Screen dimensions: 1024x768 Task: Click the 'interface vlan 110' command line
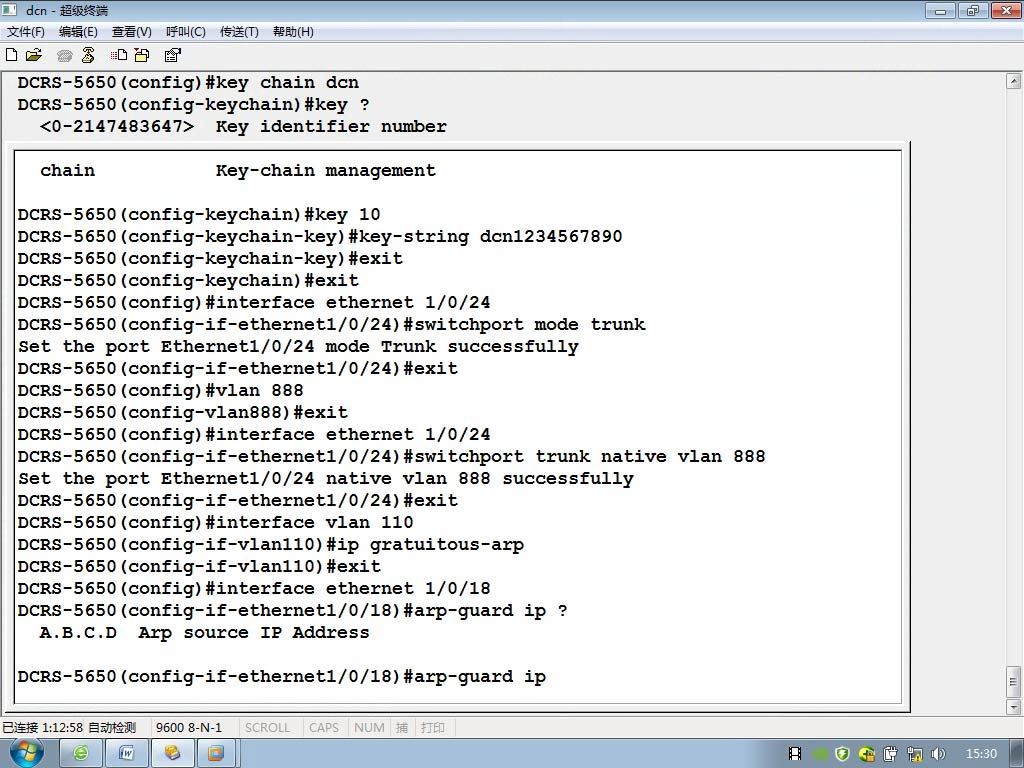(216, 522)
